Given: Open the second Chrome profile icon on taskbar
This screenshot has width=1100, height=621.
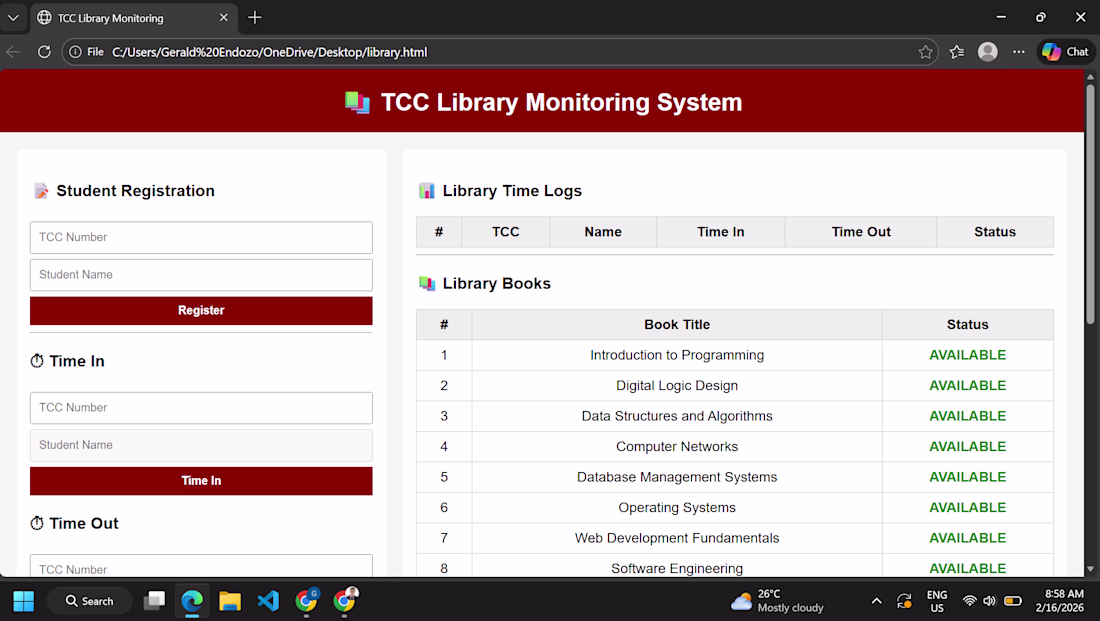Looking at the screenshot, I should [344, 601].
